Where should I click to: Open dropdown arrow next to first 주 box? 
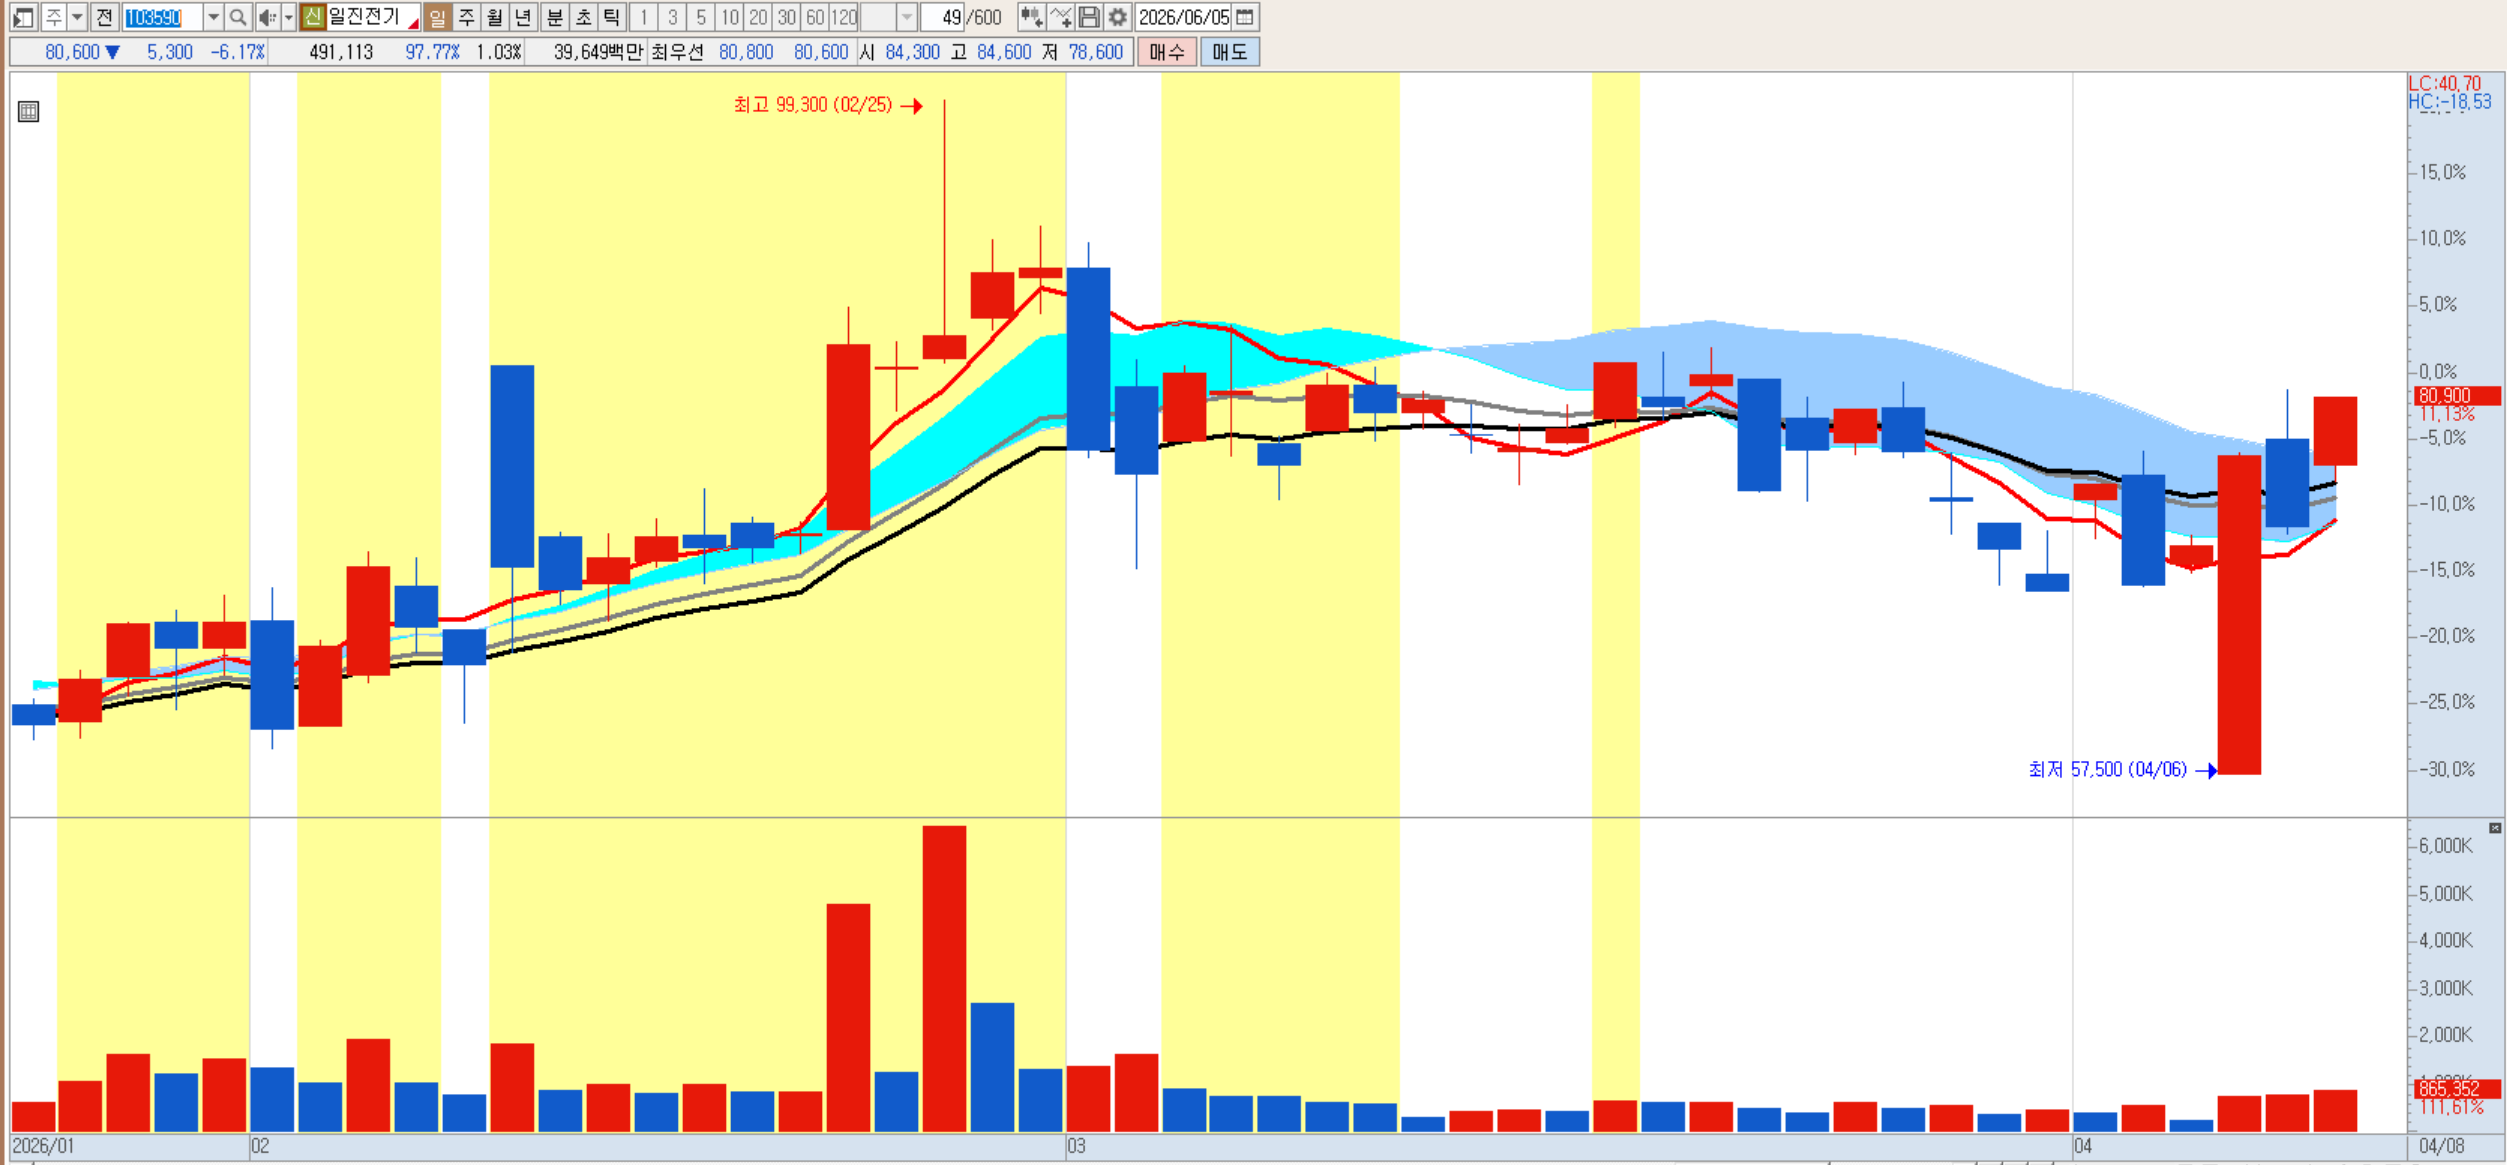[x=77, y=17]
